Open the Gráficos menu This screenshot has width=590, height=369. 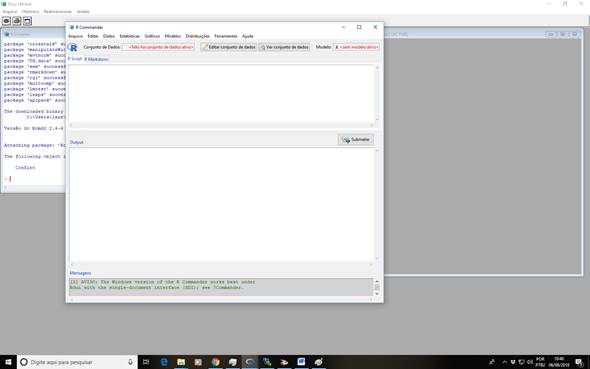[152, 36]
